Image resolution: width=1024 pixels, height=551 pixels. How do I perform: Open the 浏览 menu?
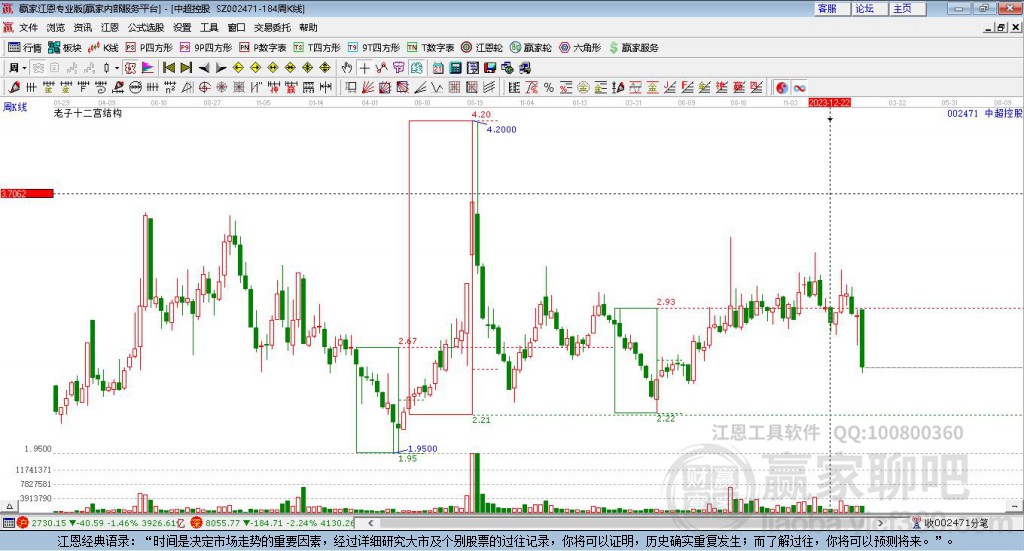tap(56, 27)
